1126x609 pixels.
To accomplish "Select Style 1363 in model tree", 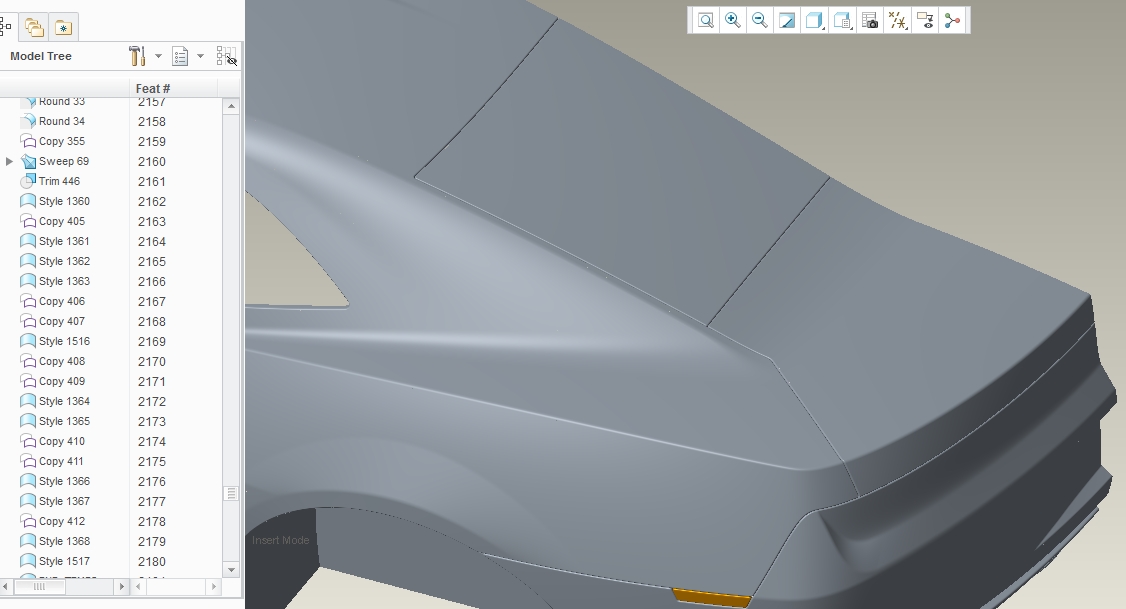I will tap(64, 282).
